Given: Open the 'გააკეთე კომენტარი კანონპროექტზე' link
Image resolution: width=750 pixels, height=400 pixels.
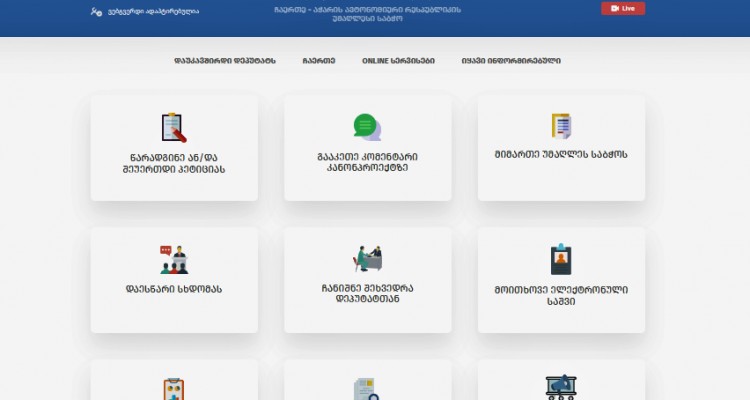Looking at the screenshot, I should 367,163.
